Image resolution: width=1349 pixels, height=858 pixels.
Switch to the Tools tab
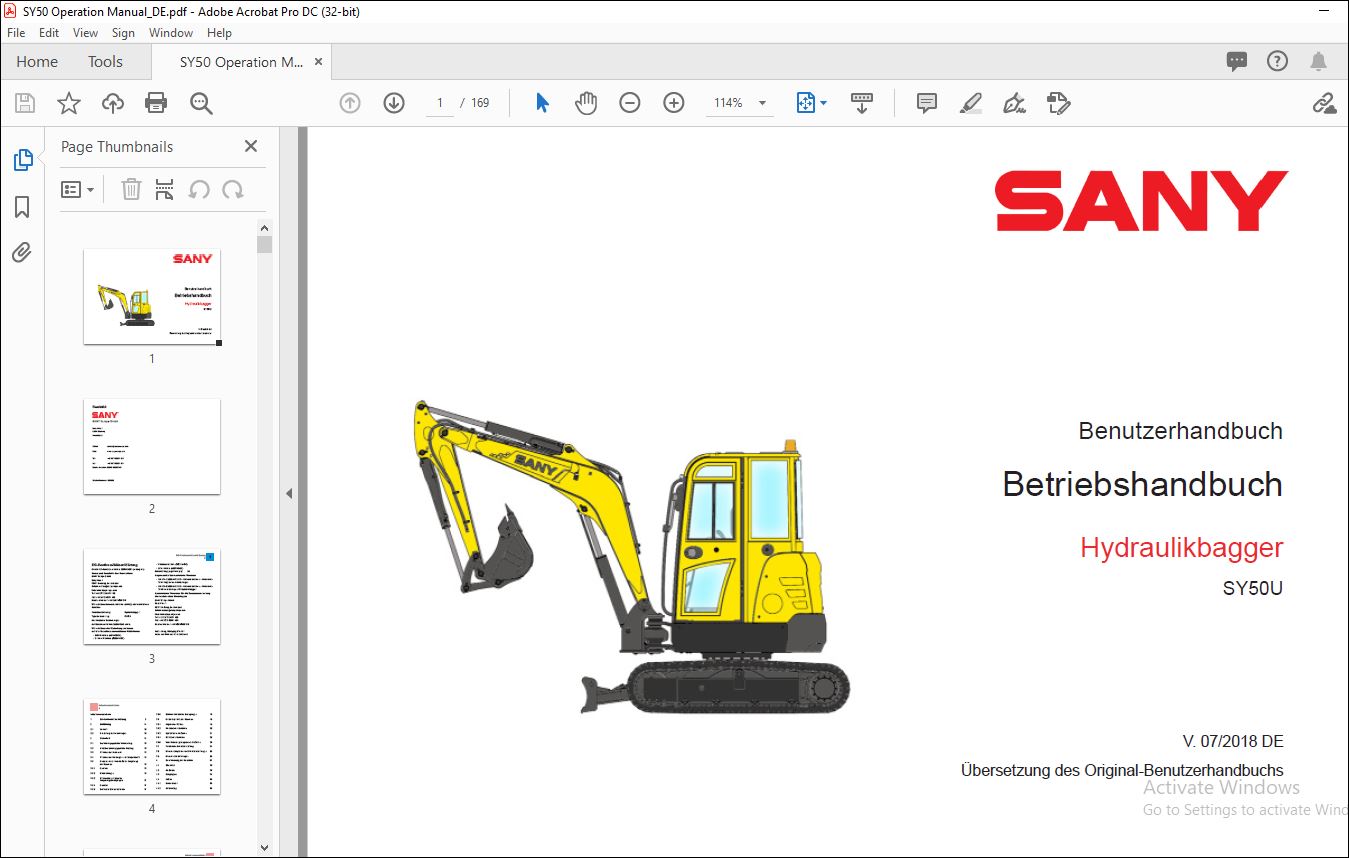[x=105, y=61]
